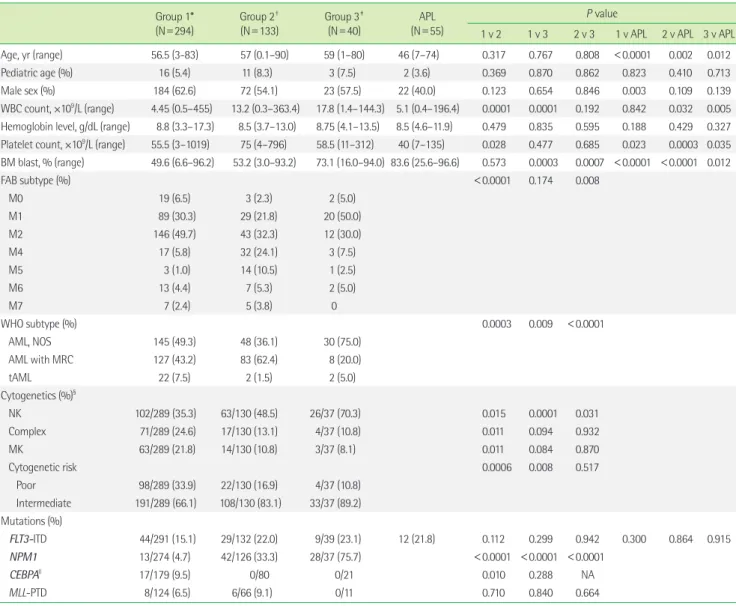Click the 'Group 2' column header
The width and height of the screenshot is (736, 606).
[x=259, y=23]
